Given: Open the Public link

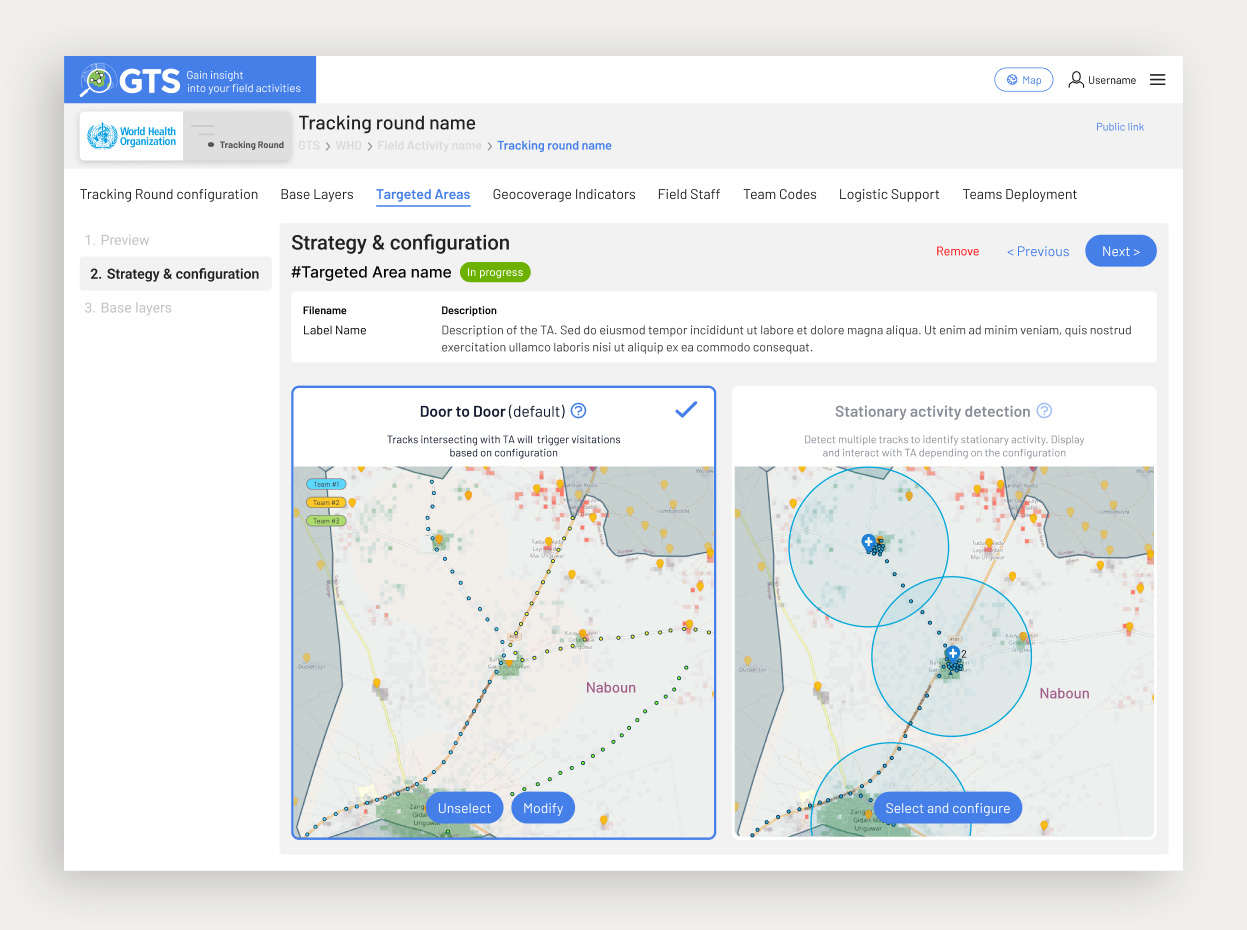Looking at the screenshot, I should 1119,127.
